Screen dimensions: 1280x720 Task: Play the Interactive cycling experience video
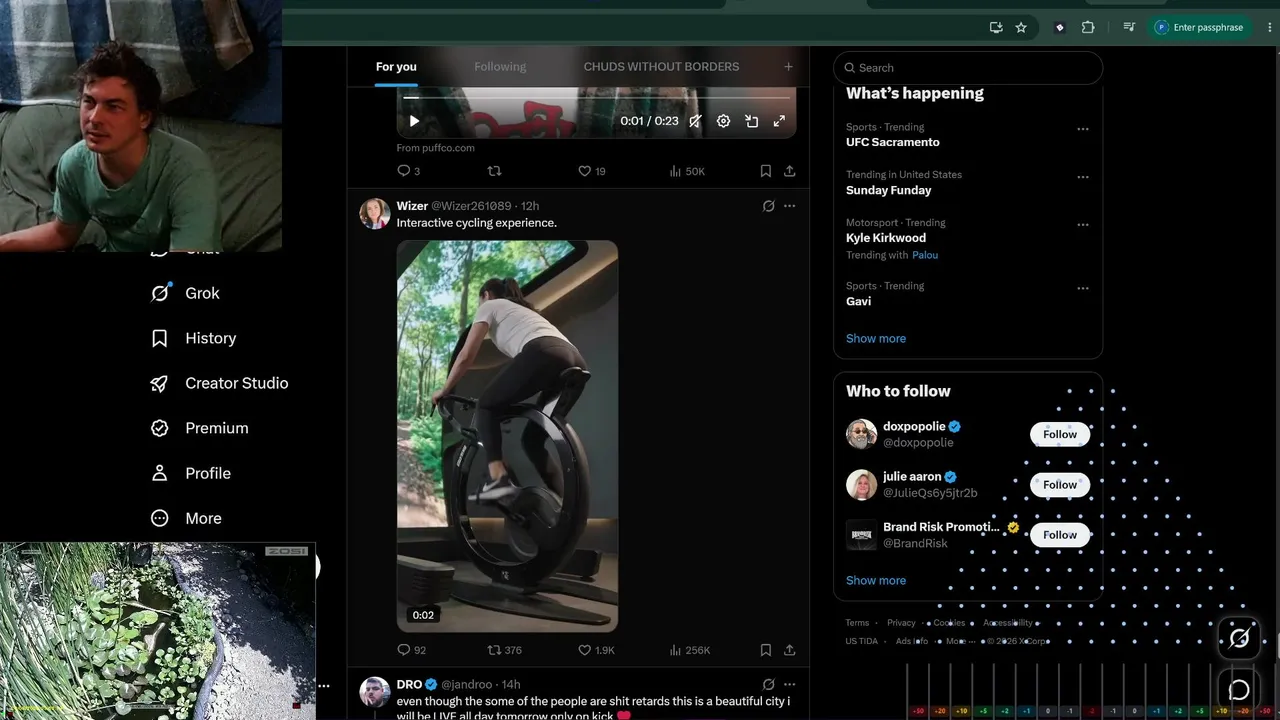coord(507,436)
